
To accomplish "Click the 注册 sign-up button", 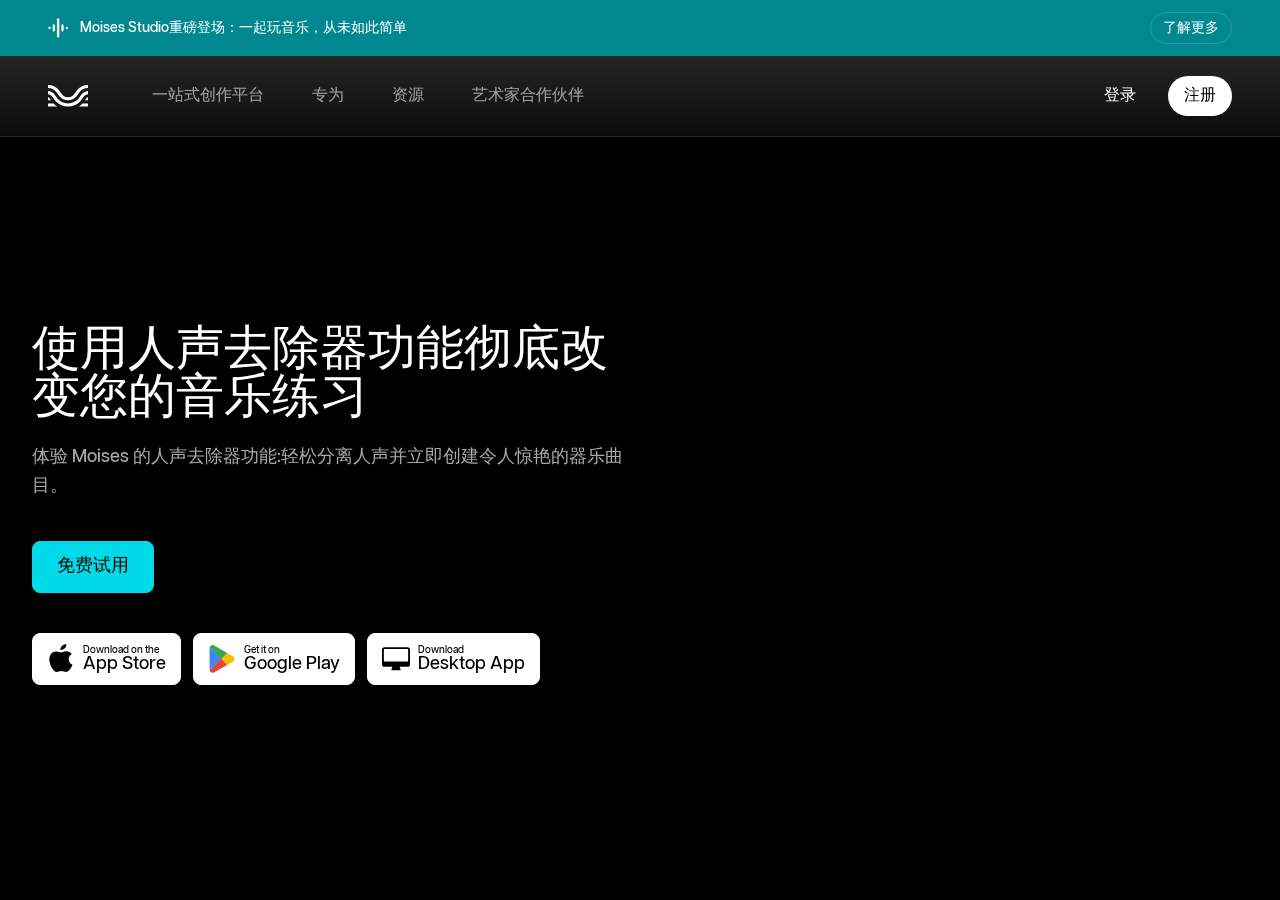I will point(1200,96).
